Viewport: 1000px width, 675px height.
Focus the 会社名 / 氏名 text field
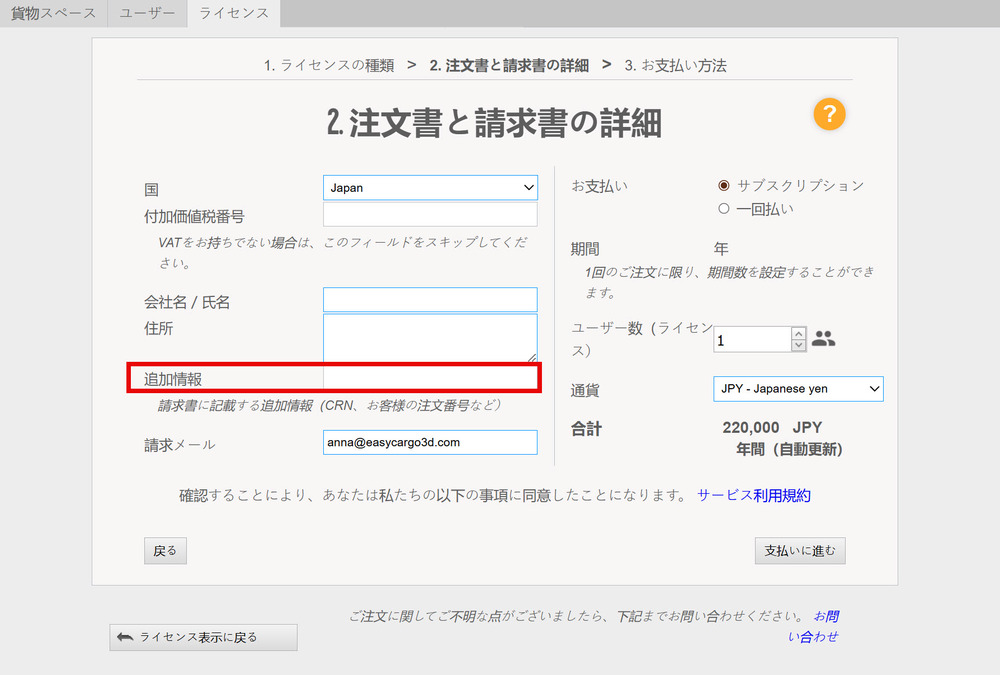[x=430, y=300]
